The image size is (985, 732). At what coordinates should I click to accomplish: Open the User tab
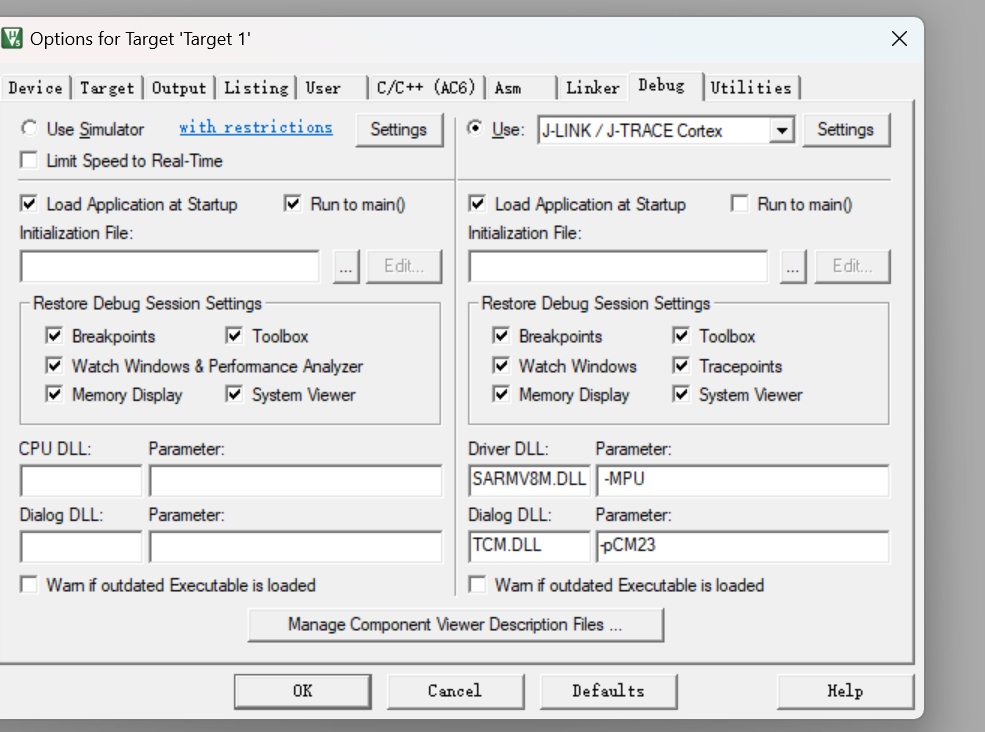point(331,88)
